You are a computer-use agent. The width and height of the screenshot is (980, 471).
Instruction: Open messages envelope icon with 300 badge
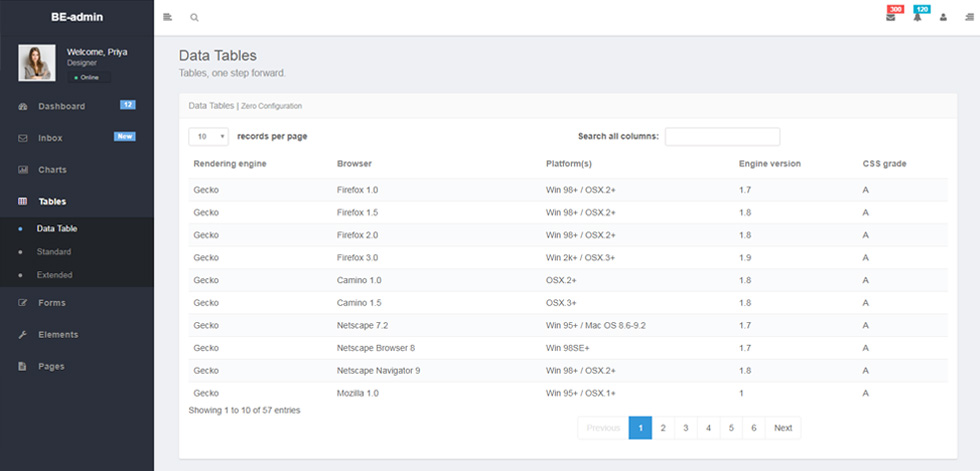[x=891, y=17]
